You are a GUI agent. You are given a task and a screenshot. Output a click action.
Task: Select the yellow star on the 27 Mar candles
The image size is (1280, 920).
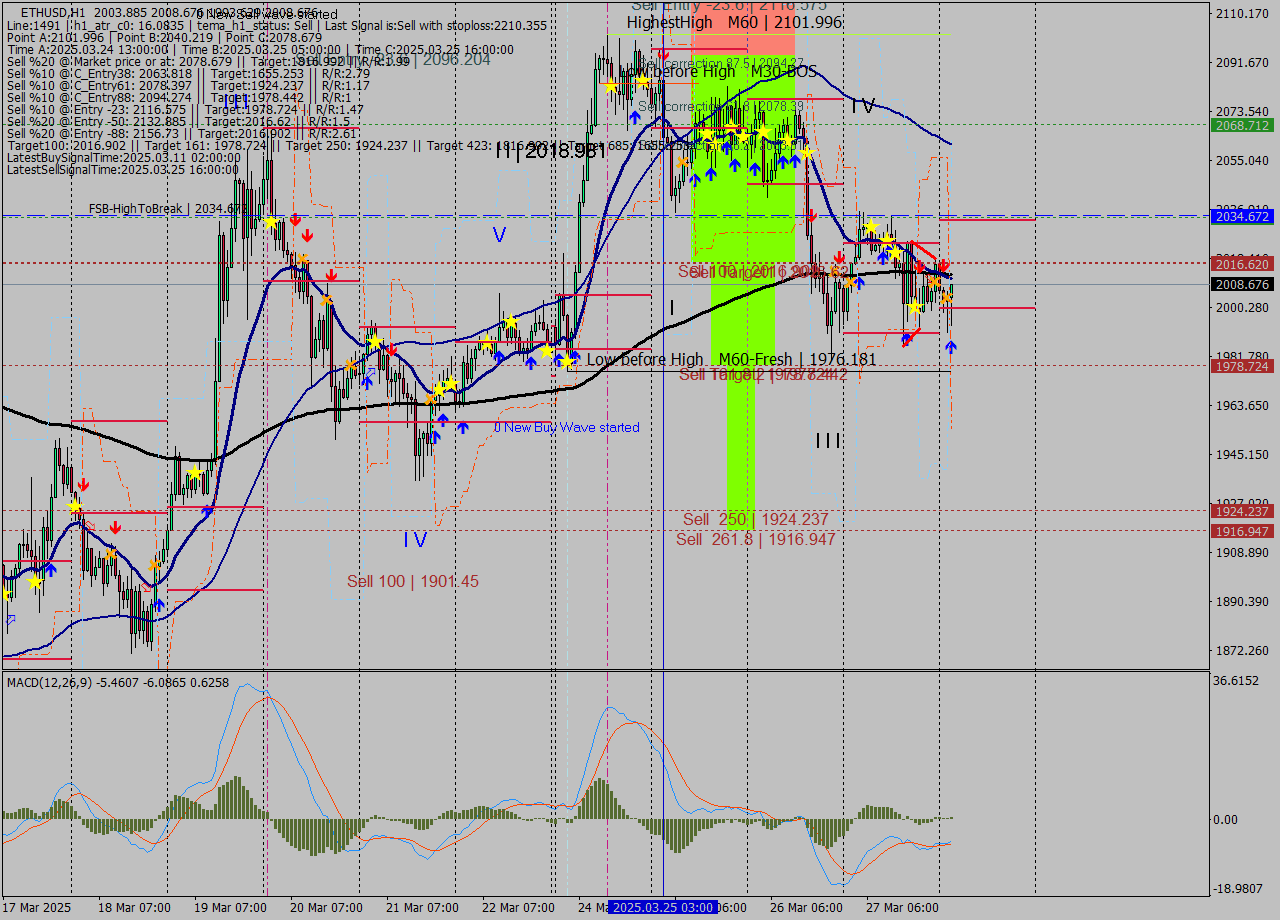pos(915,307)
